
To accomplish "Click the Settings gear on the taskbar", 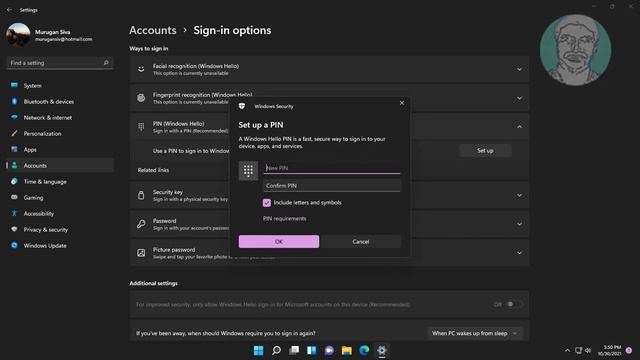I will pos(382,350).
